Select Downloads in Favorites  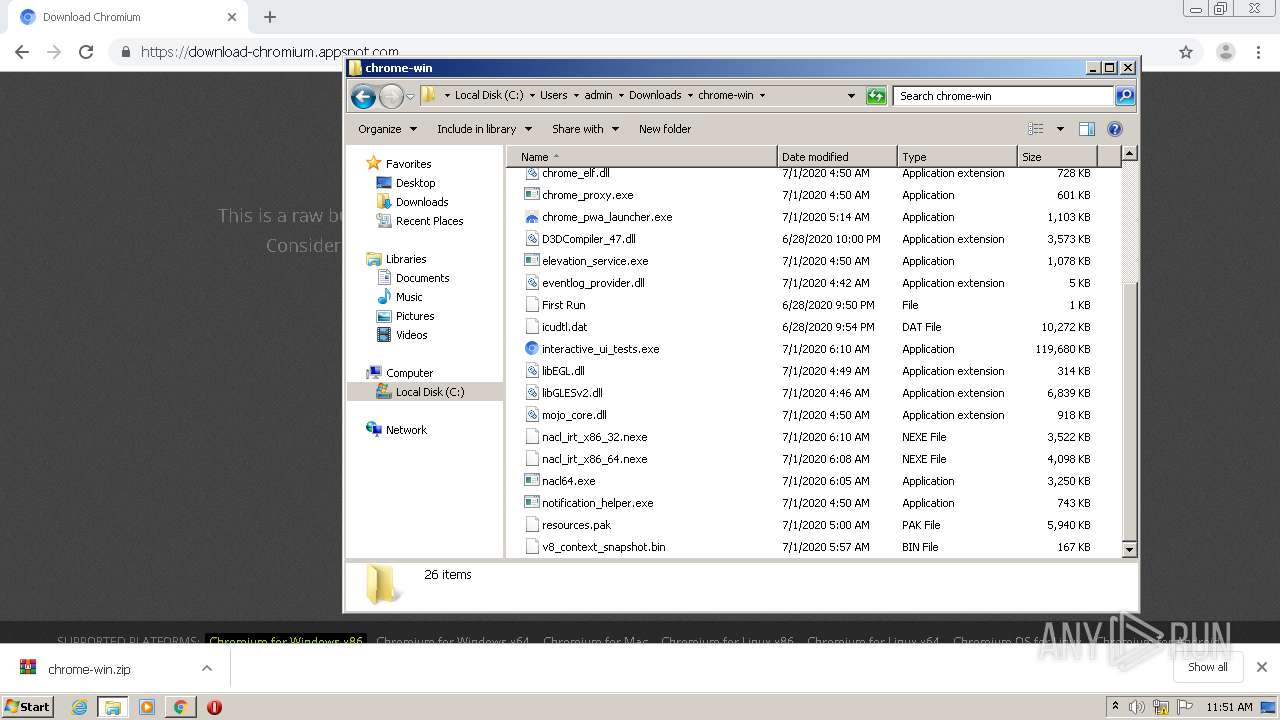point(421,202)
